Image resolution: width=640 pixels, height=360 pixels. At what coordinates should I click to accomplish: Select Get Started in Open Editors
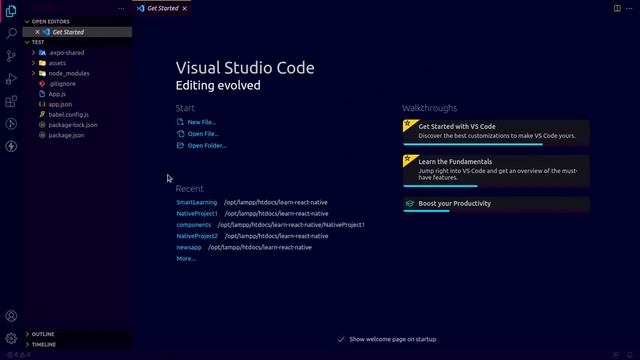click(78, 32)
